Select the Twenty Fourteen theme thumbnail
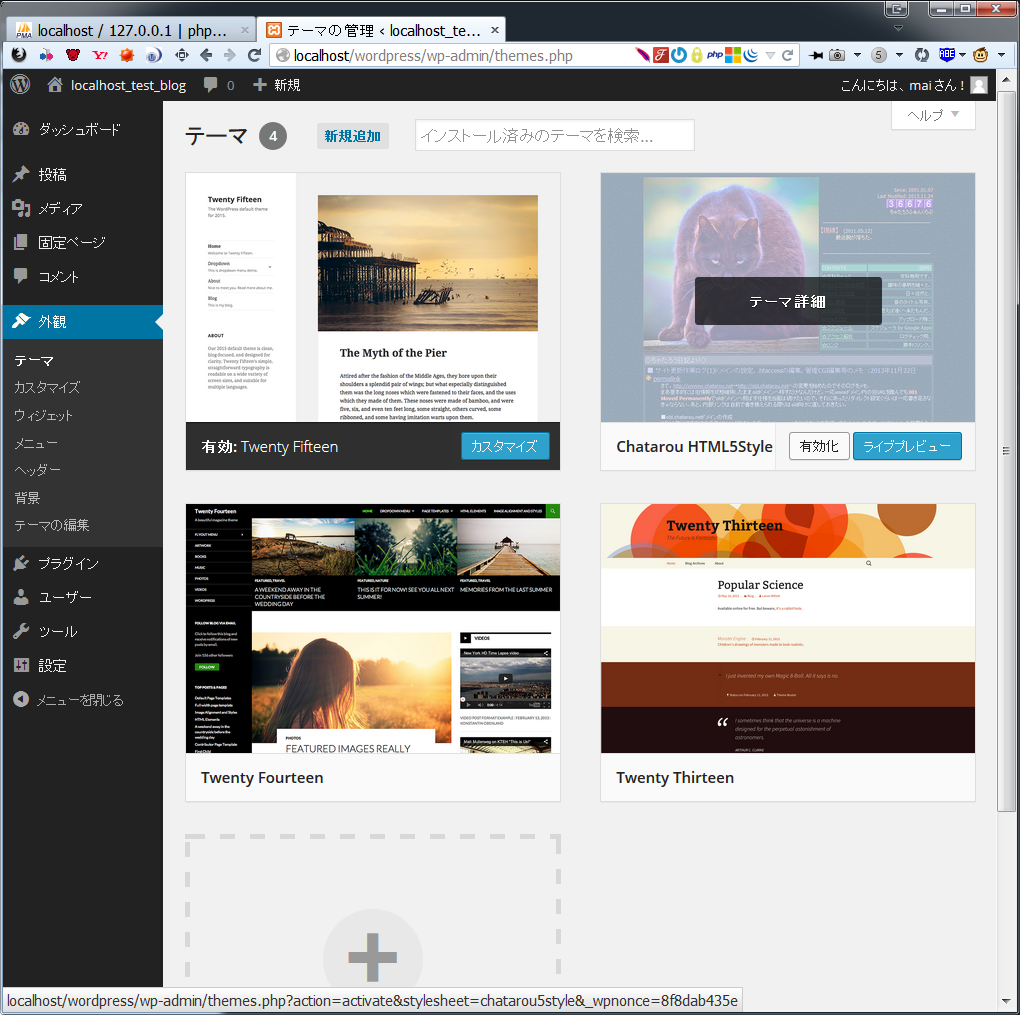Screen dimensions: 1020x1015 (x=373, y=629)
